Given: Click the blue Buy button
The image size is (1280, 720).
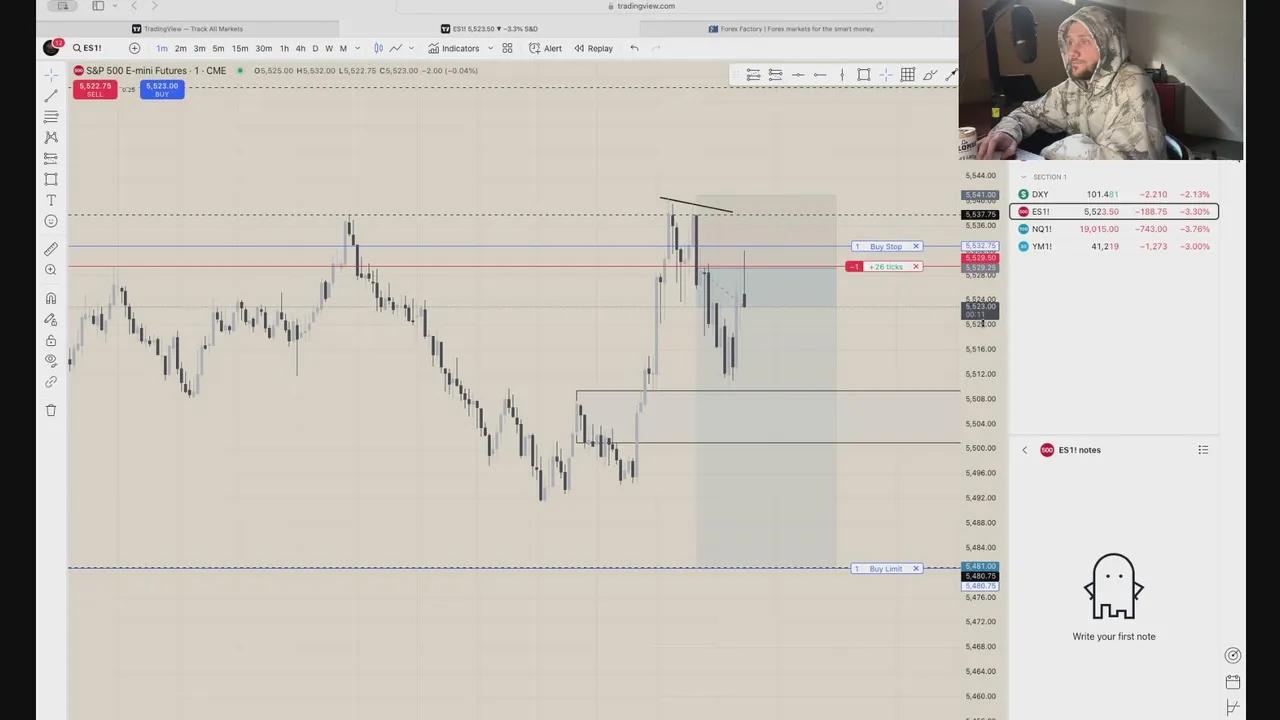Looking at the screenshot, I should coord(161,90).
